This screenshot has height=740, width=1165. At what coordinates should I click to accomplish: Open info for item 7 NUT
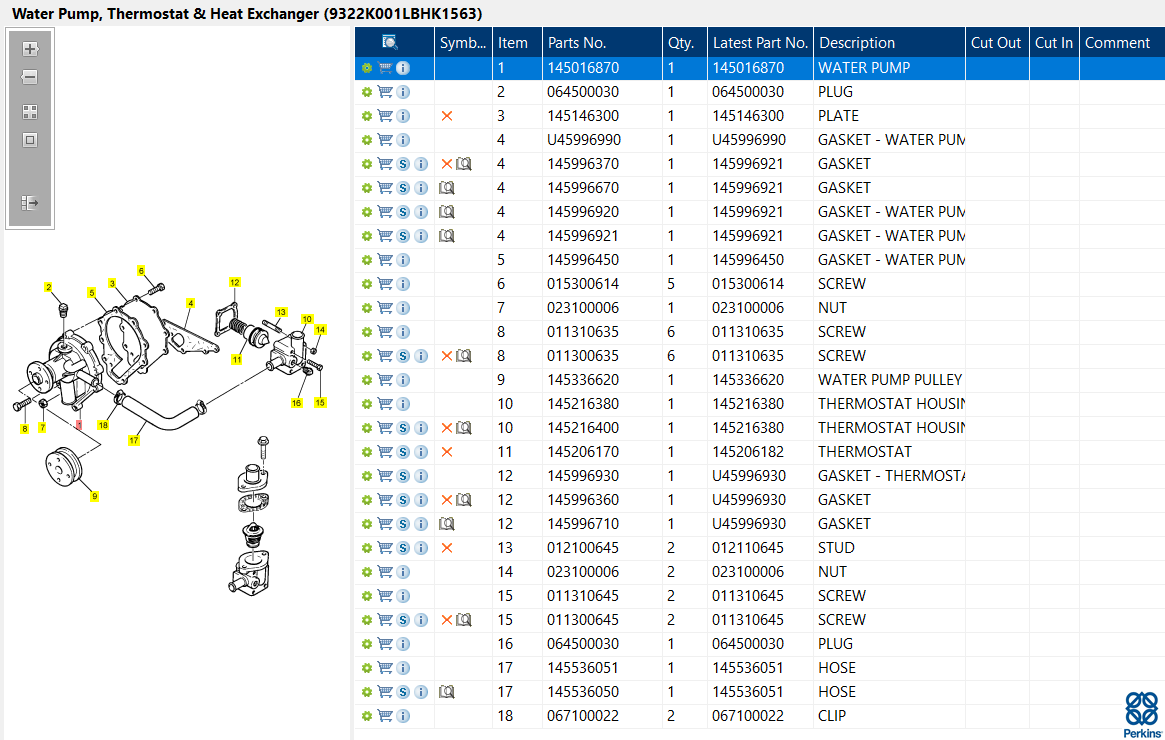403,308
